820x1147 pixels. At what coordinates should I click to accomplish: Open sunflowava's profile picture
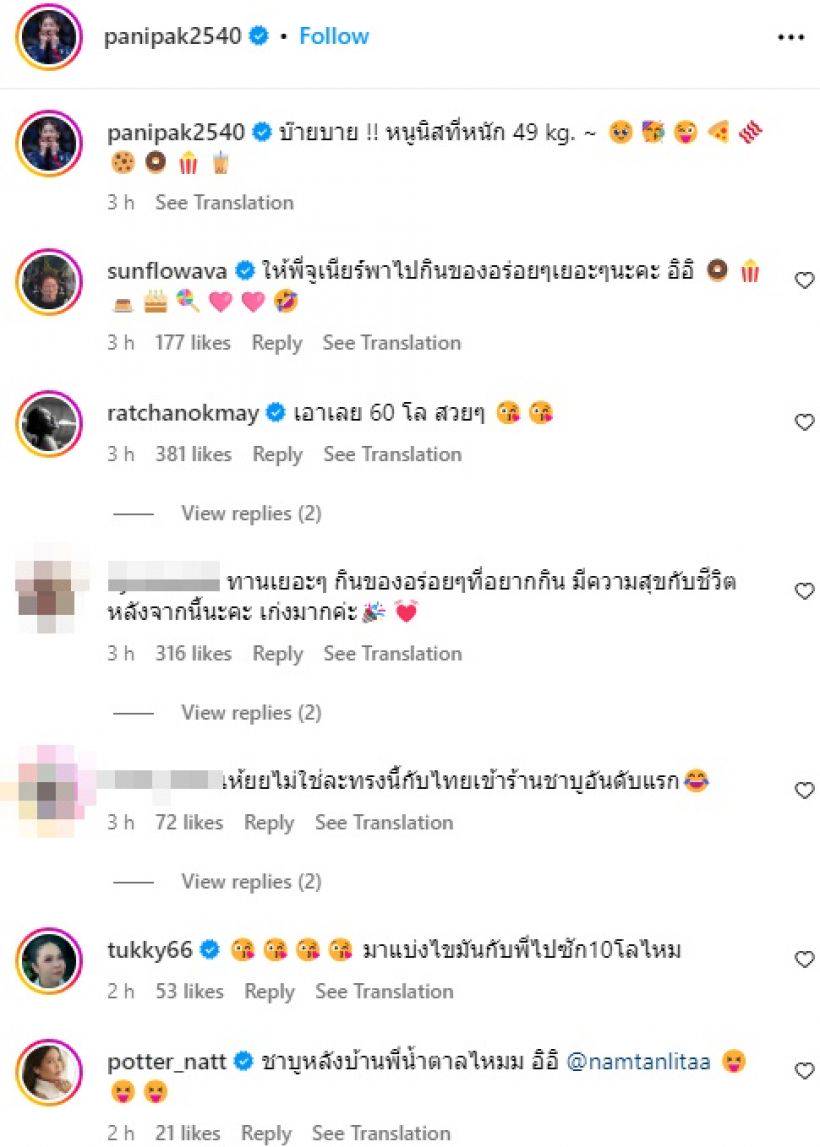tap(49, 282)
